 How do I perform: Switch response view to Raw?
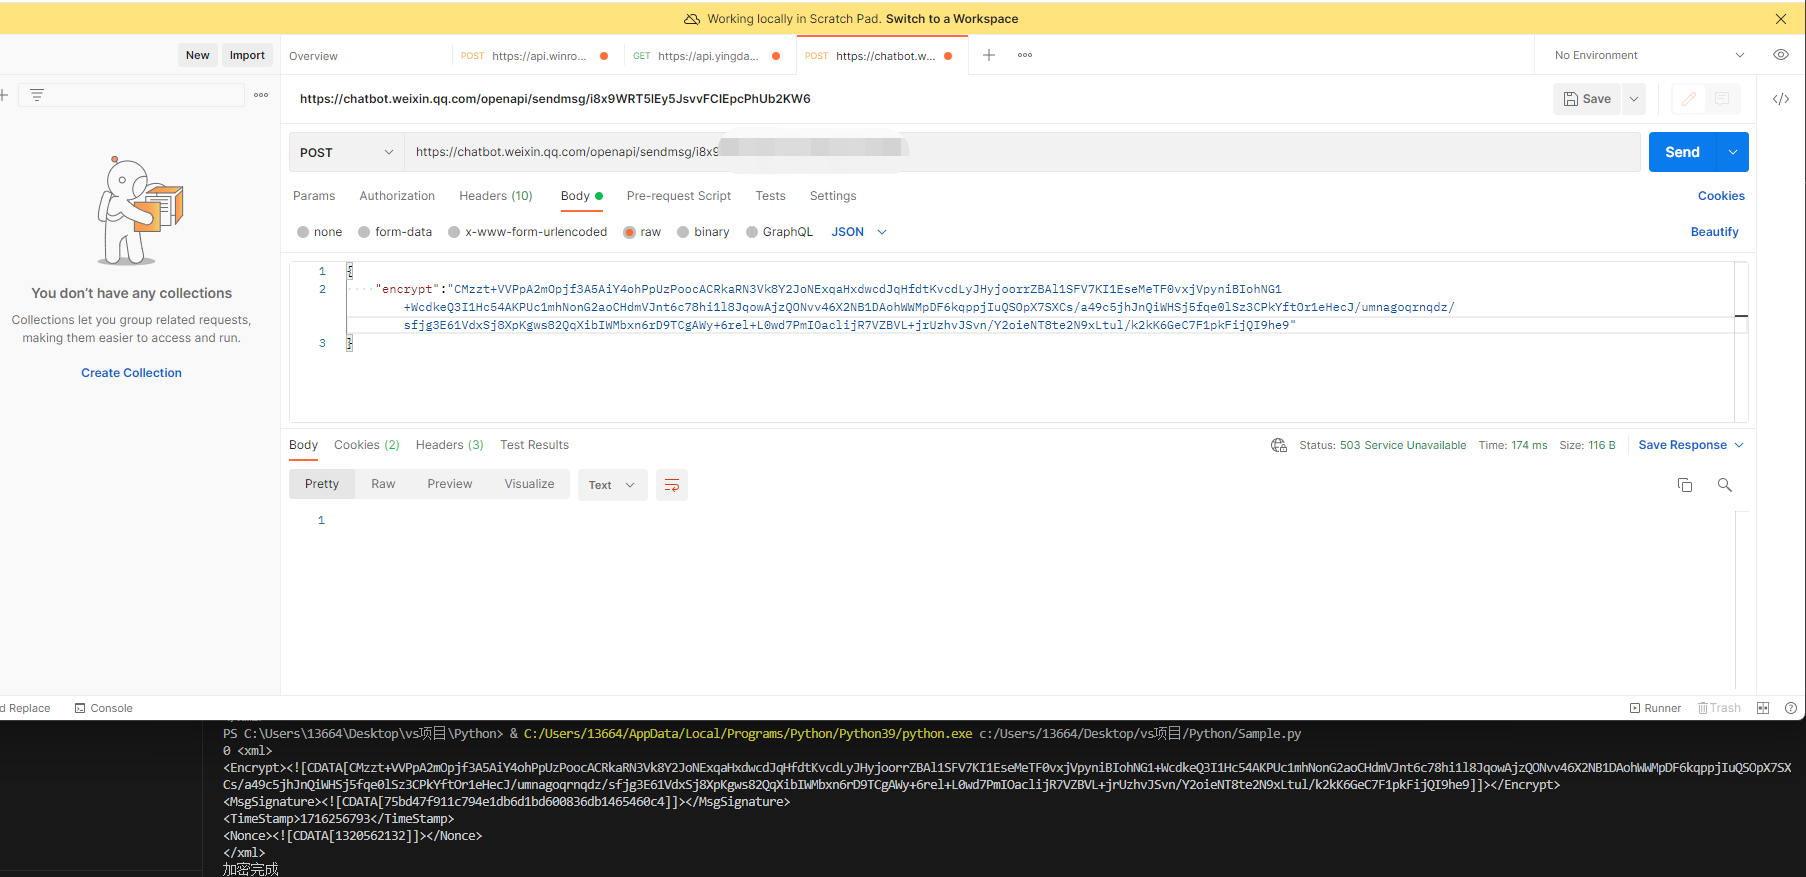click(x=383, y=484)
